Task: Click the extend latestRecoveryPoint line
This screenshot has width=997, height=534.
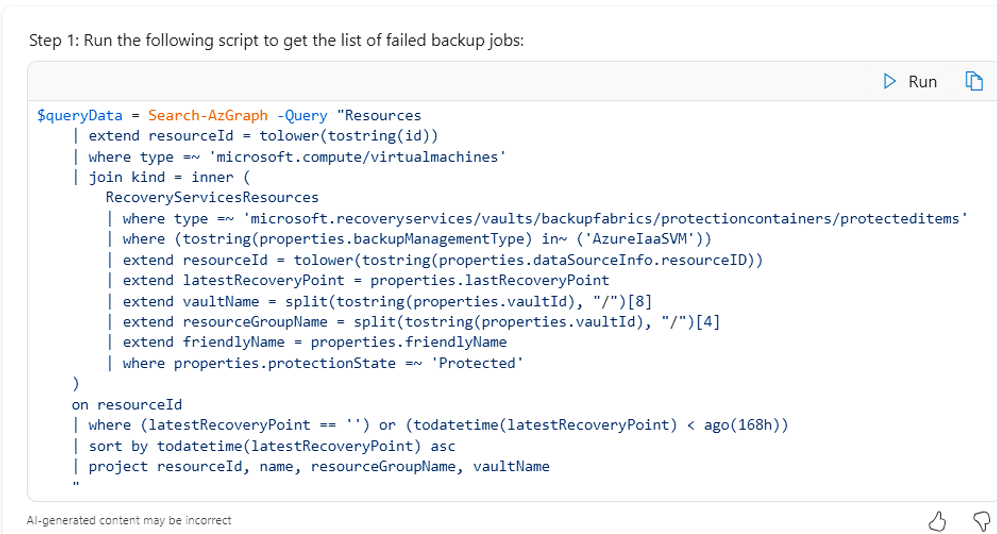Action: click(365, 280)
